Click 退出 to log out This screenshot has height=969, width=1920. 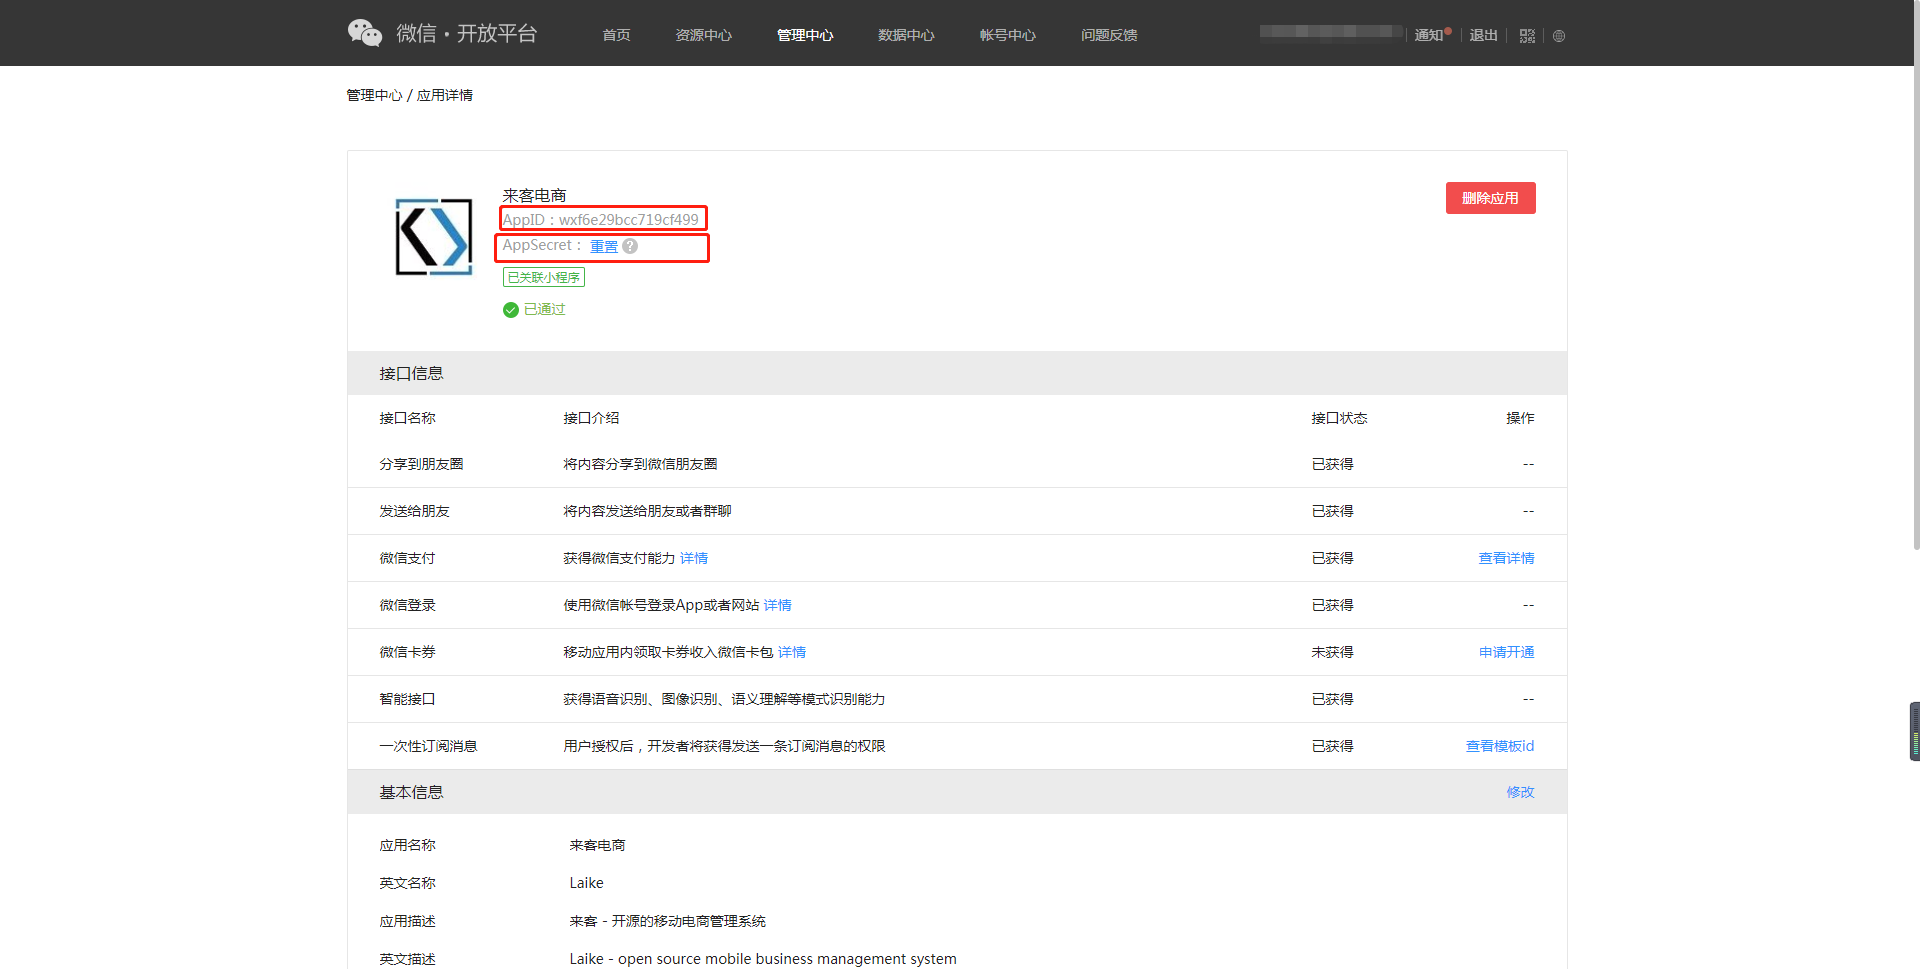click(1483, 35)
